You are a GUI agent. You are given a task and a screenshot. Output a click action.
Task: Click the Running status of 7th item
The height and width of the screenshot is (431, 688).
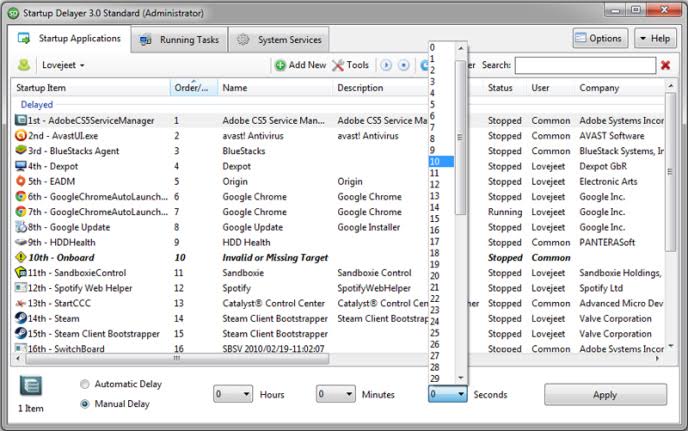[505, 212]
